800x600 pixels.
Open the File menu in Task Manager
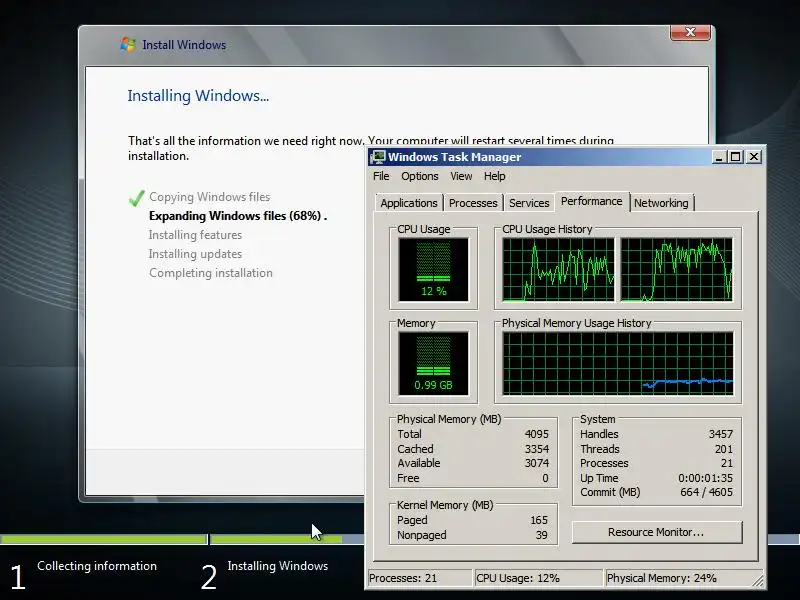click(x=381, y=176)
